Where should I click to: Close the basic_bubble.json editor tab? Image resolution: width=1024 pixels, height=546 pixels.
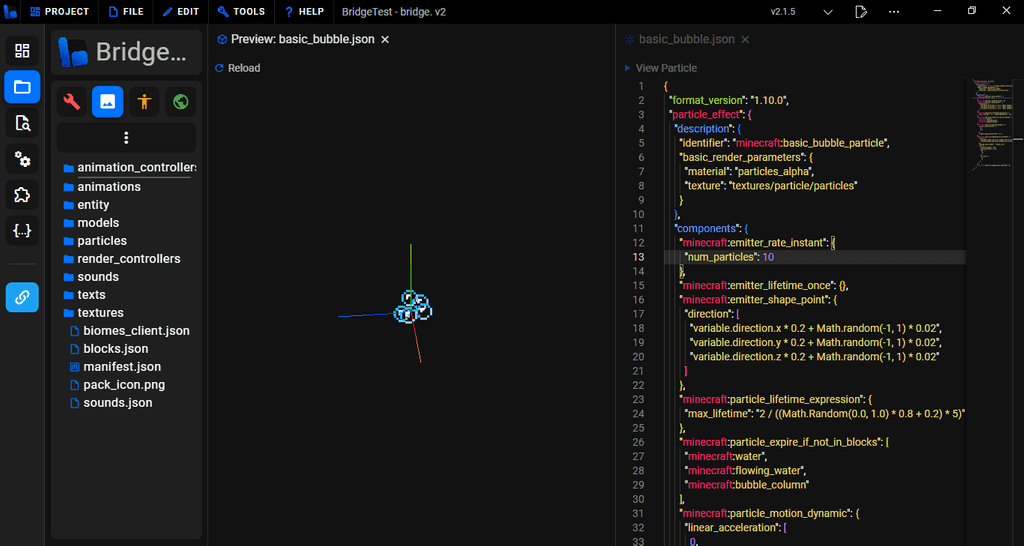point(745,39)
